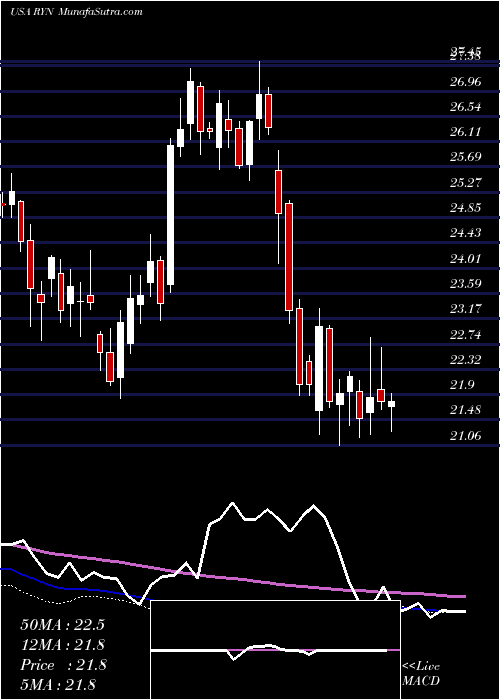The width and height of the screenshot is (500, 700).
Task: Click the 12MA : 21.8 readout
Action: (62, 645)
